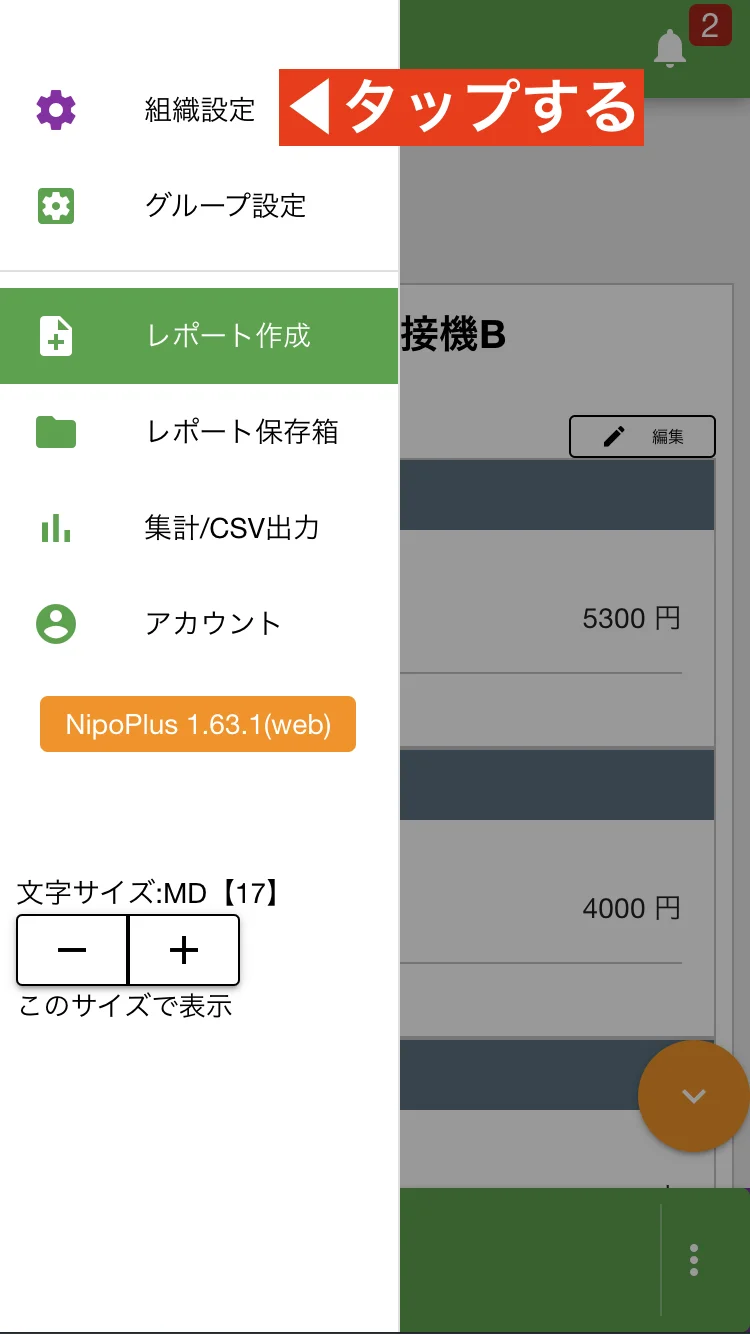Open notifications via the bell icon
Viewport: 750px width, 1334px height.
(669, 48)
